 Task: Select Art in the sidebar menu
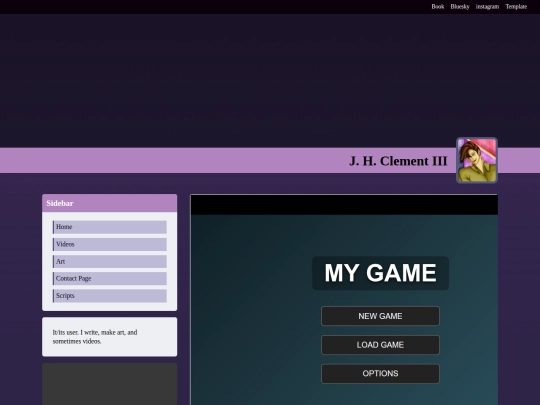[110, 261]
